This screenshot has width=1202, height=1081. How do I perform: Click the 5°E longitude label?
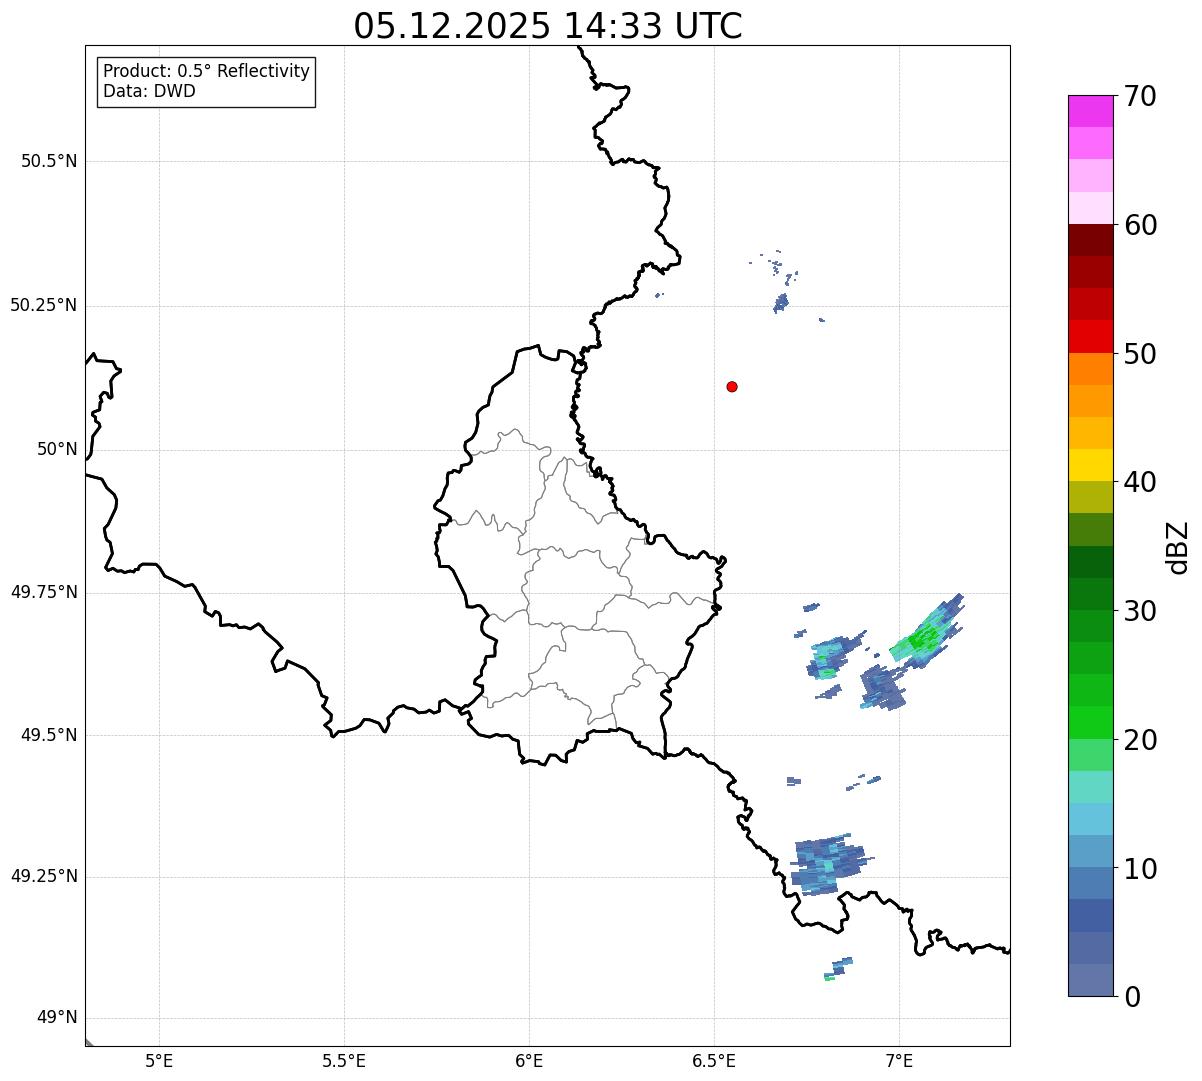click(x=159, y=1060)
